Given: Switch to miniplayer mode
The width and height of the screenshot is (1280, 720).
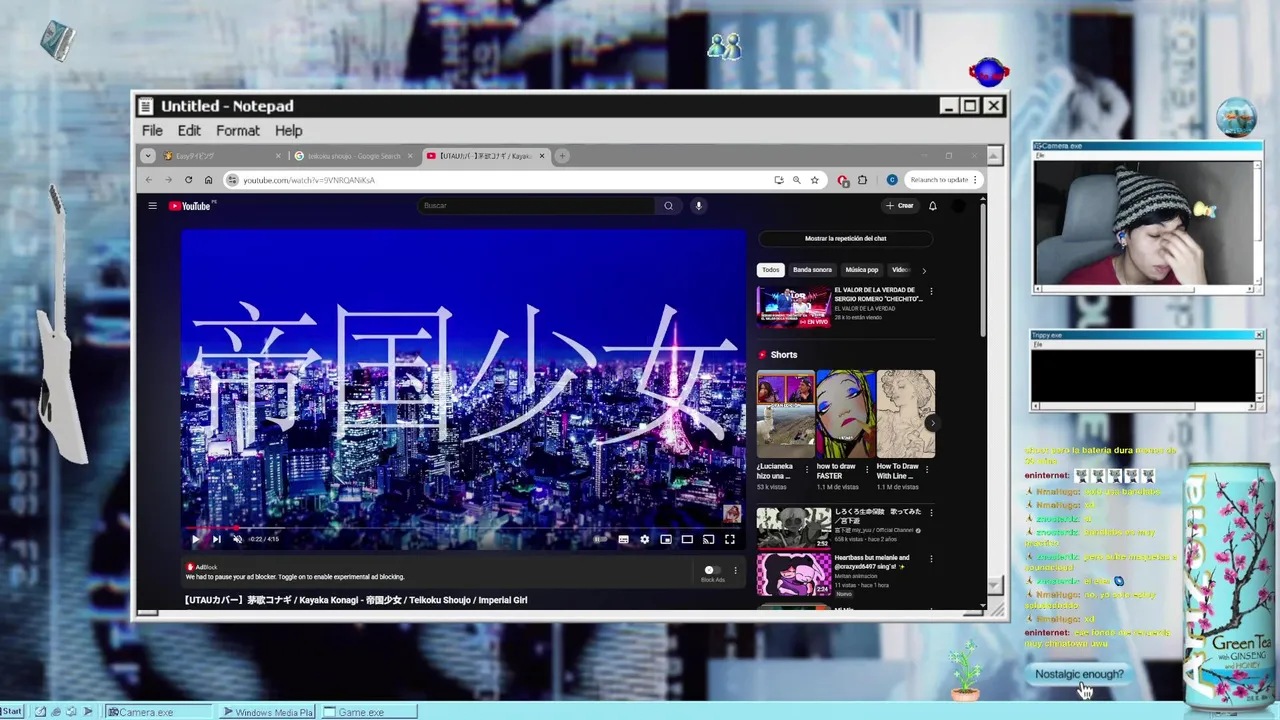Looking at the screenshot, I should click(x=666, y=539).
